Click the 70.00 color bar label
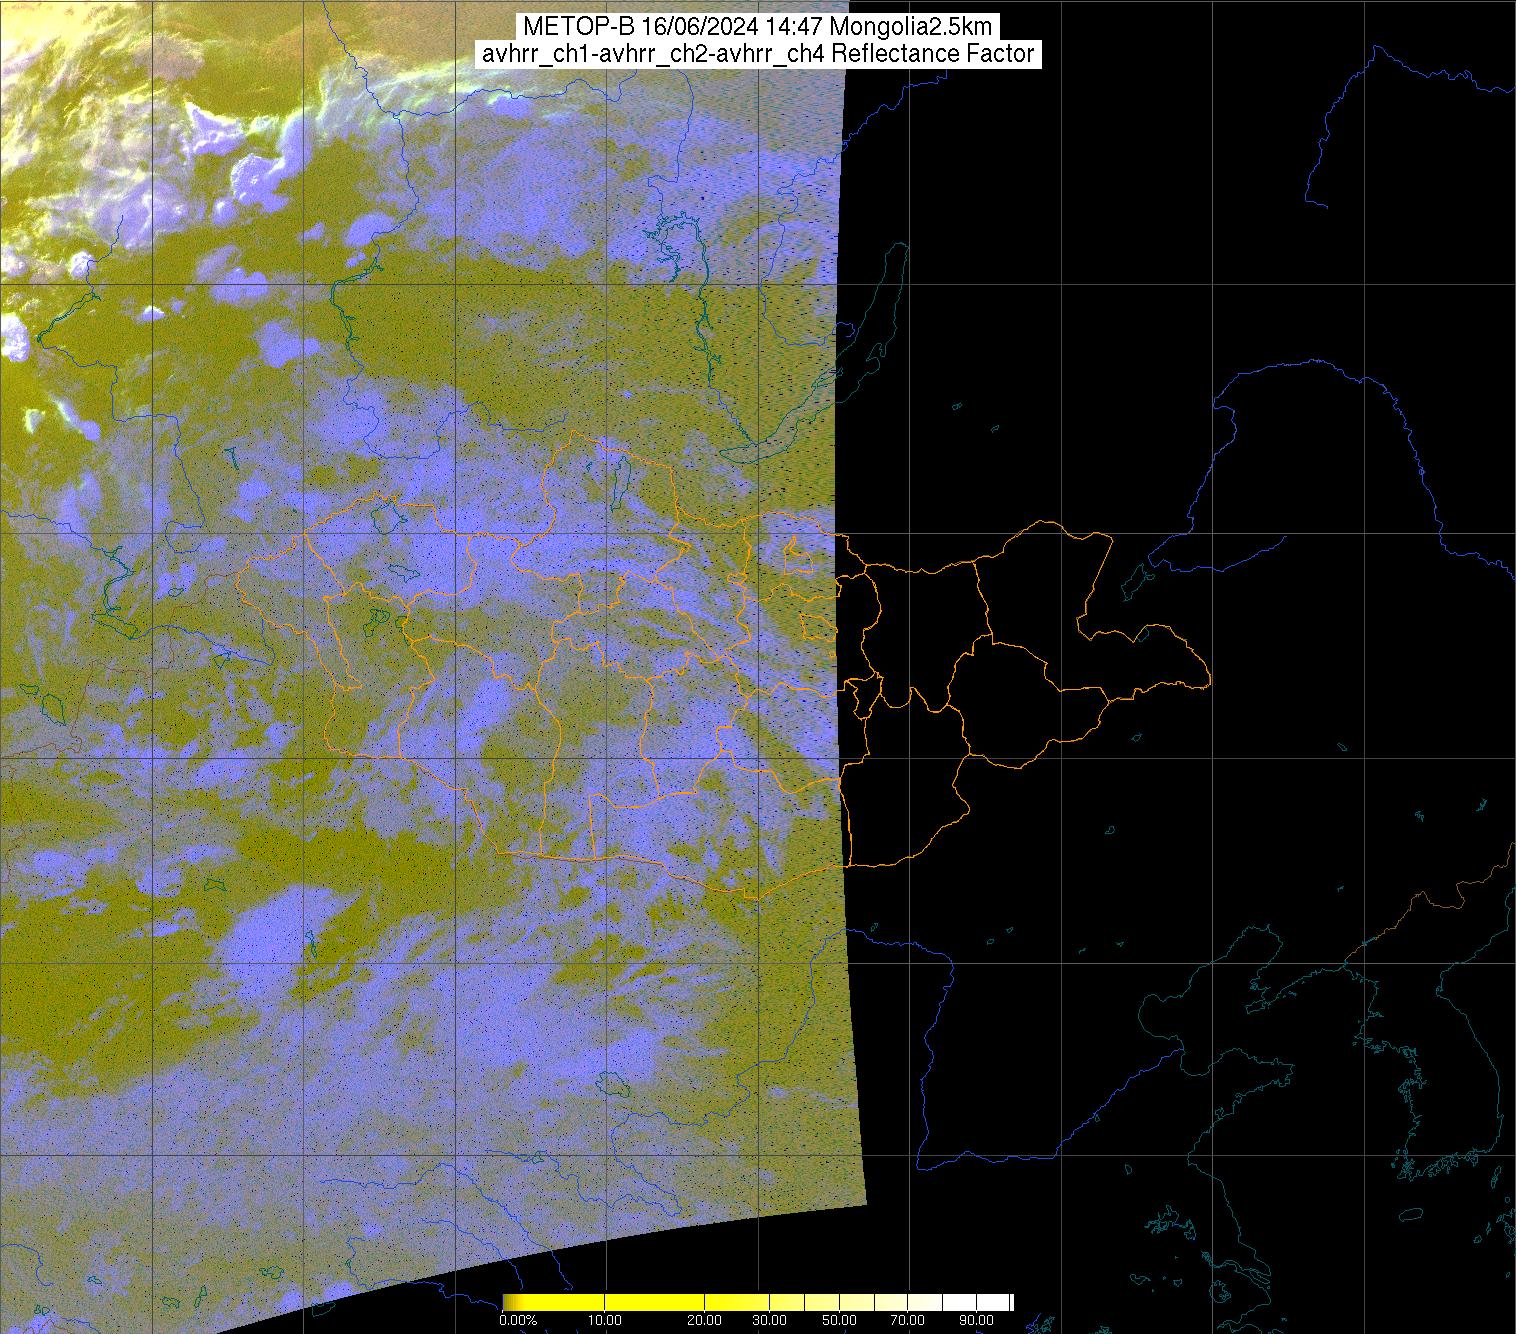This screenshot has width=1516, height=1334. click(x=907, y=1320)
